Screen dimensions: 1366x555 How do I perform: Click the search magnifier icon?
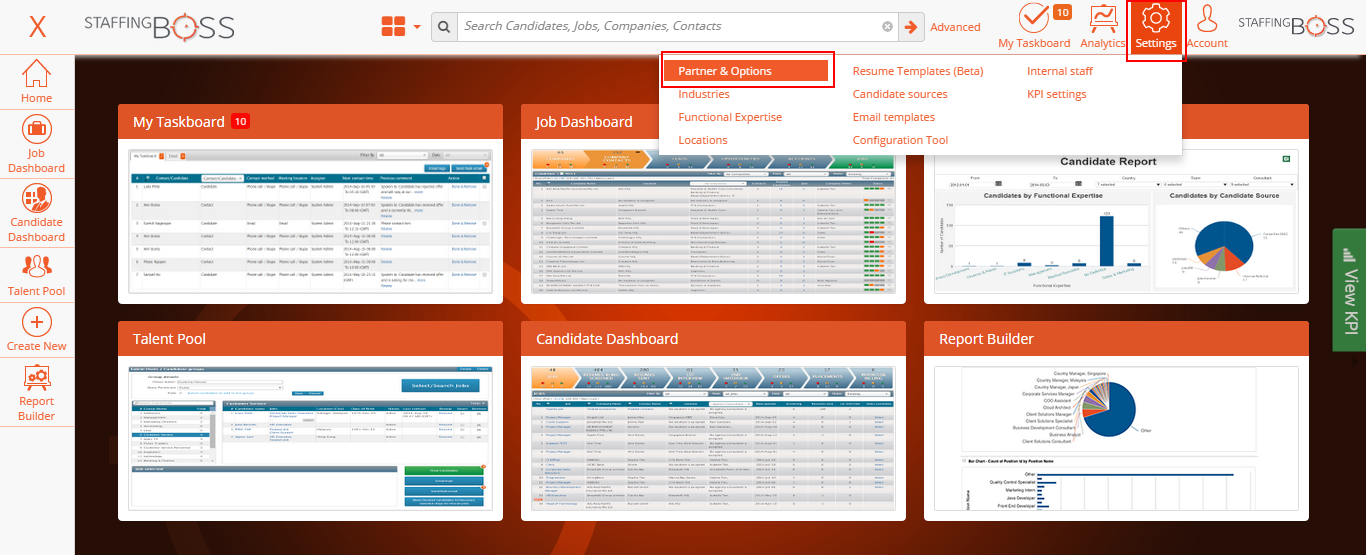point(444,27)
